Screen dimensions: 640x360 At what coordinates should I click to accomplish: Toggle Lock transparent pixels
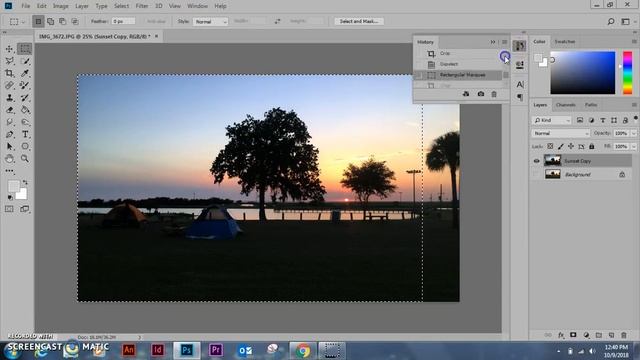(550, 146)
